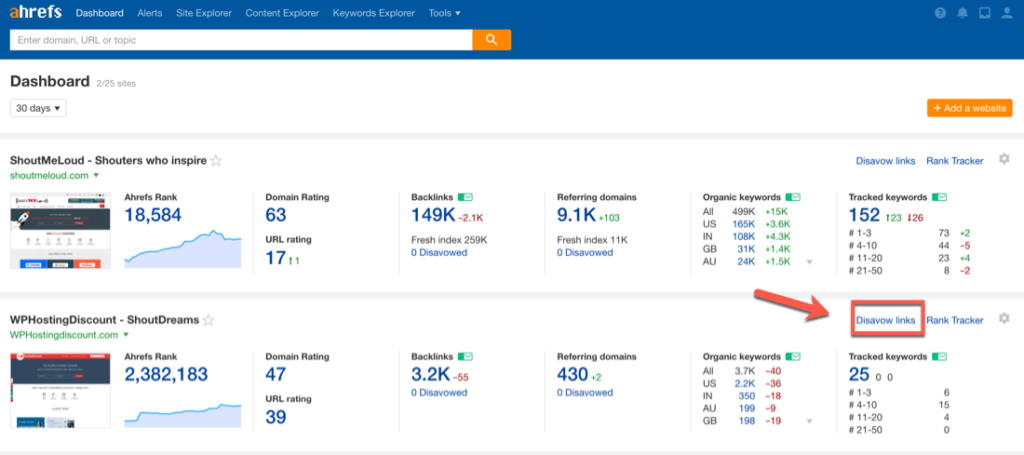Click the Add a website button

click(x=970, y=108)
